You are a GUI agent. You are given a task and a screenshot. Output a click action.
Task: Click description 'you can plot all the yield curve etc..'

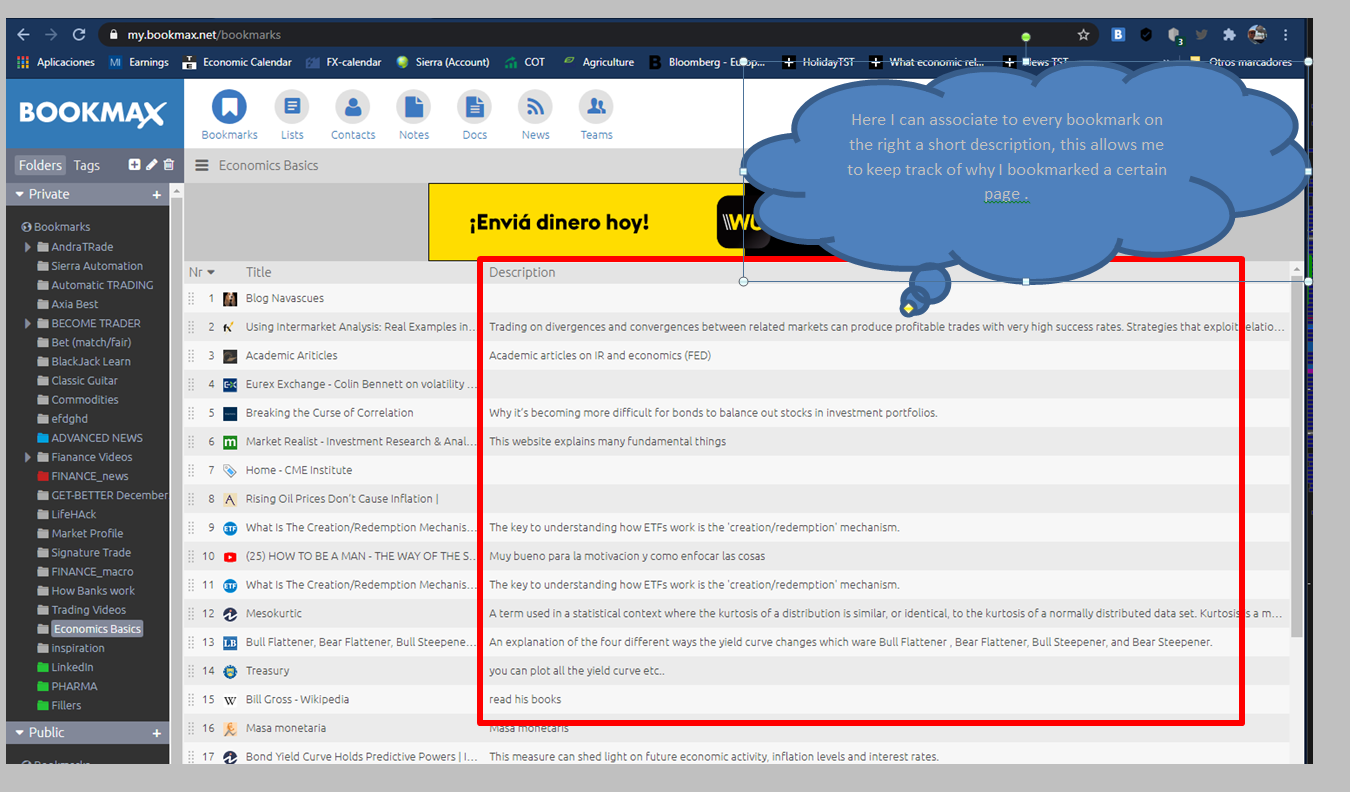point(577,670)
